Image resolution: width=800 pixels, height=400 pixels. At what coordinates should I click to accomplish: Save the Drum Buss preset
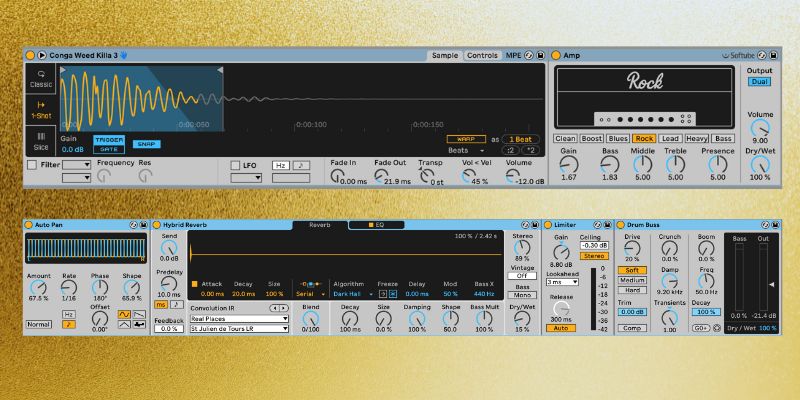coord(774,224)
